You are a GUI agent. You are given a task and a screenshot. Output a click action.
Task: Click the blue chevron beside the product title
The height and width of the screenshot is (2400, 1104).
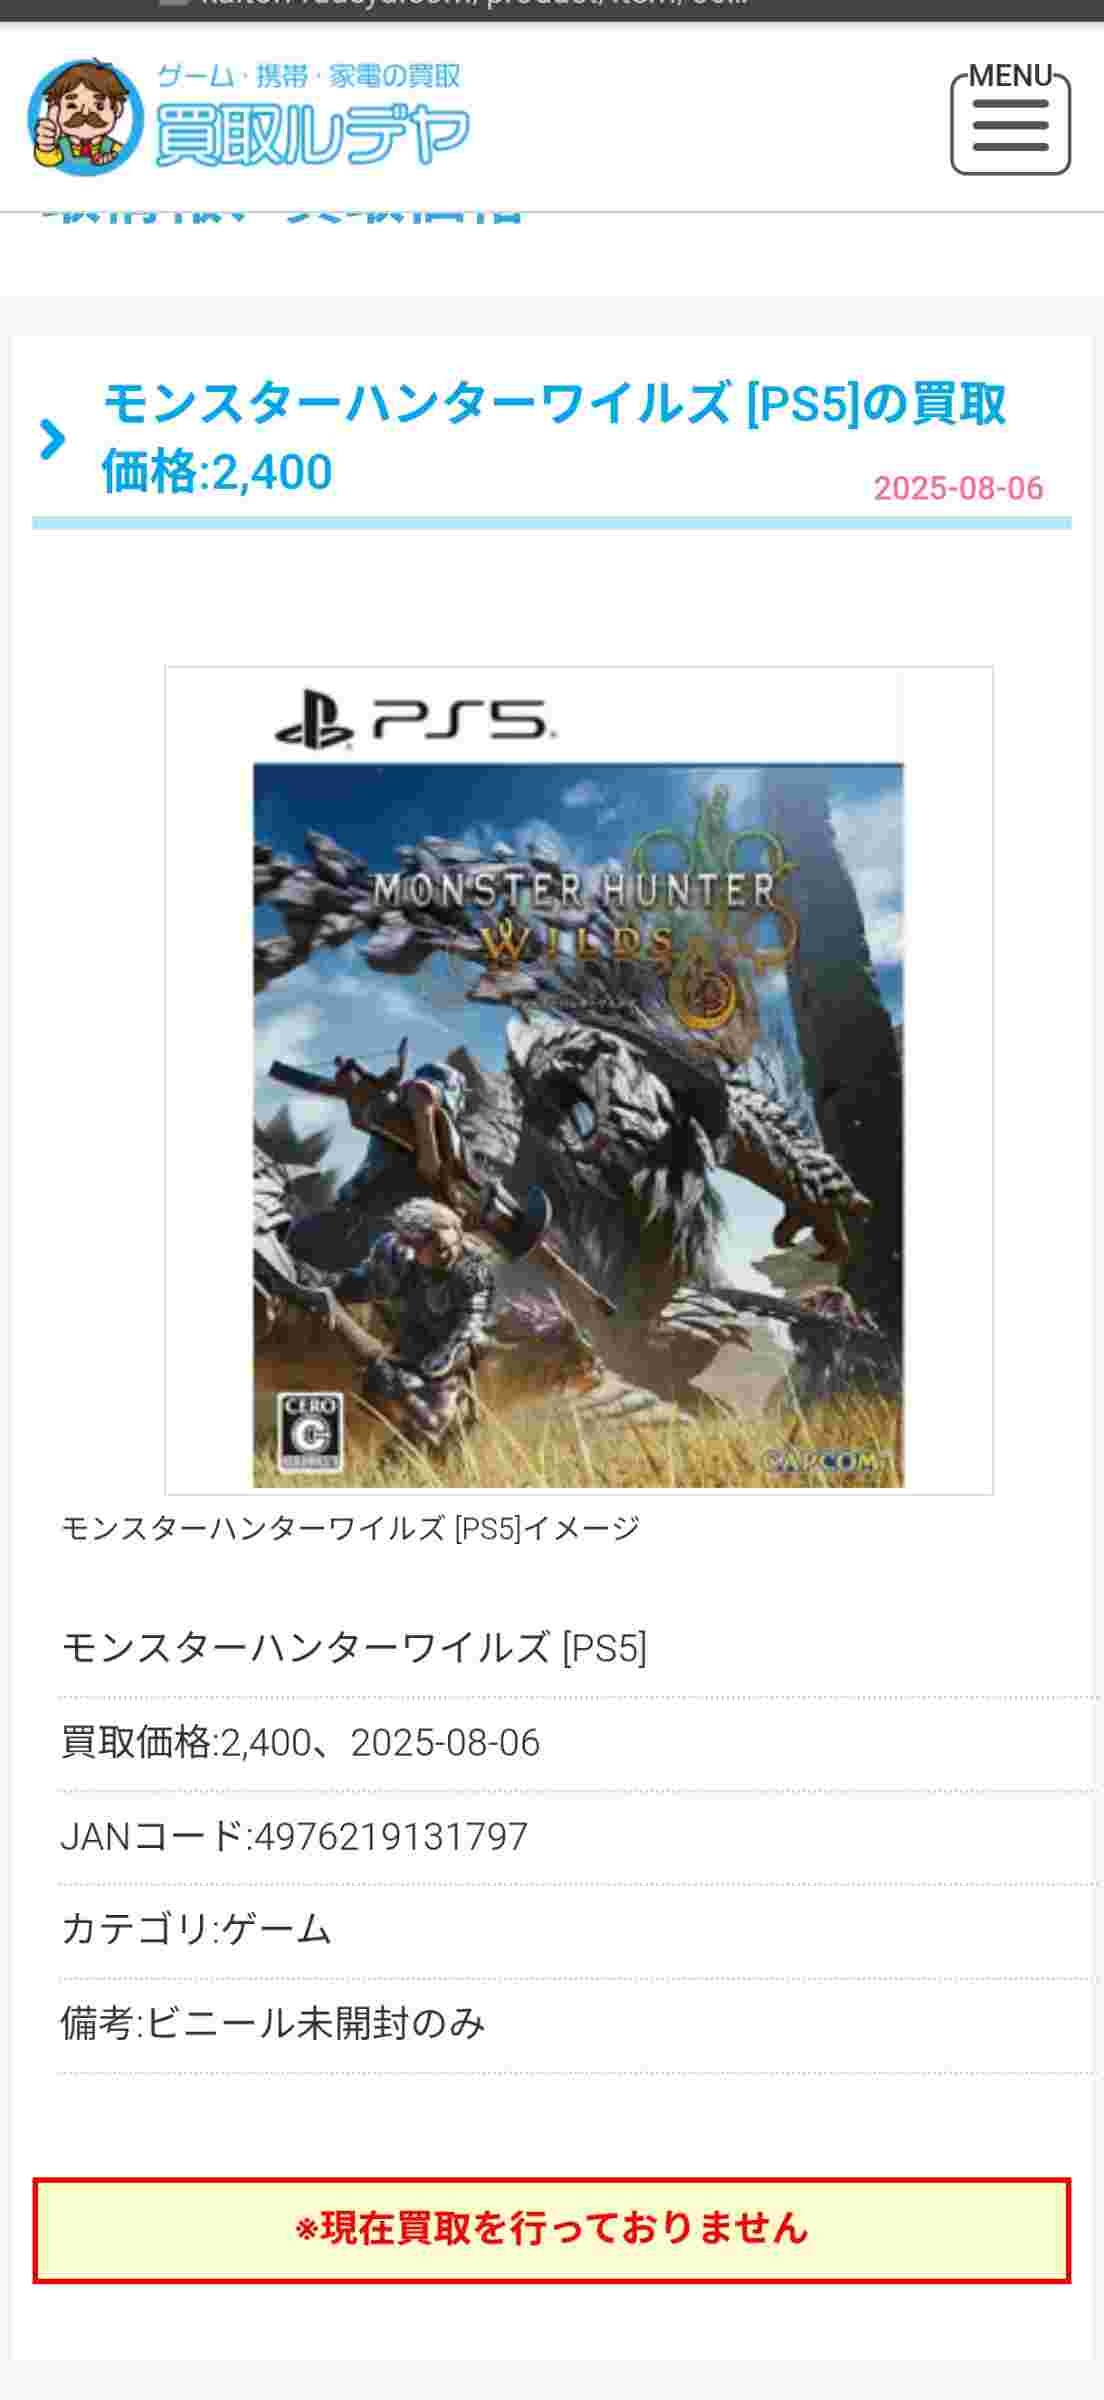click(52, 439)
